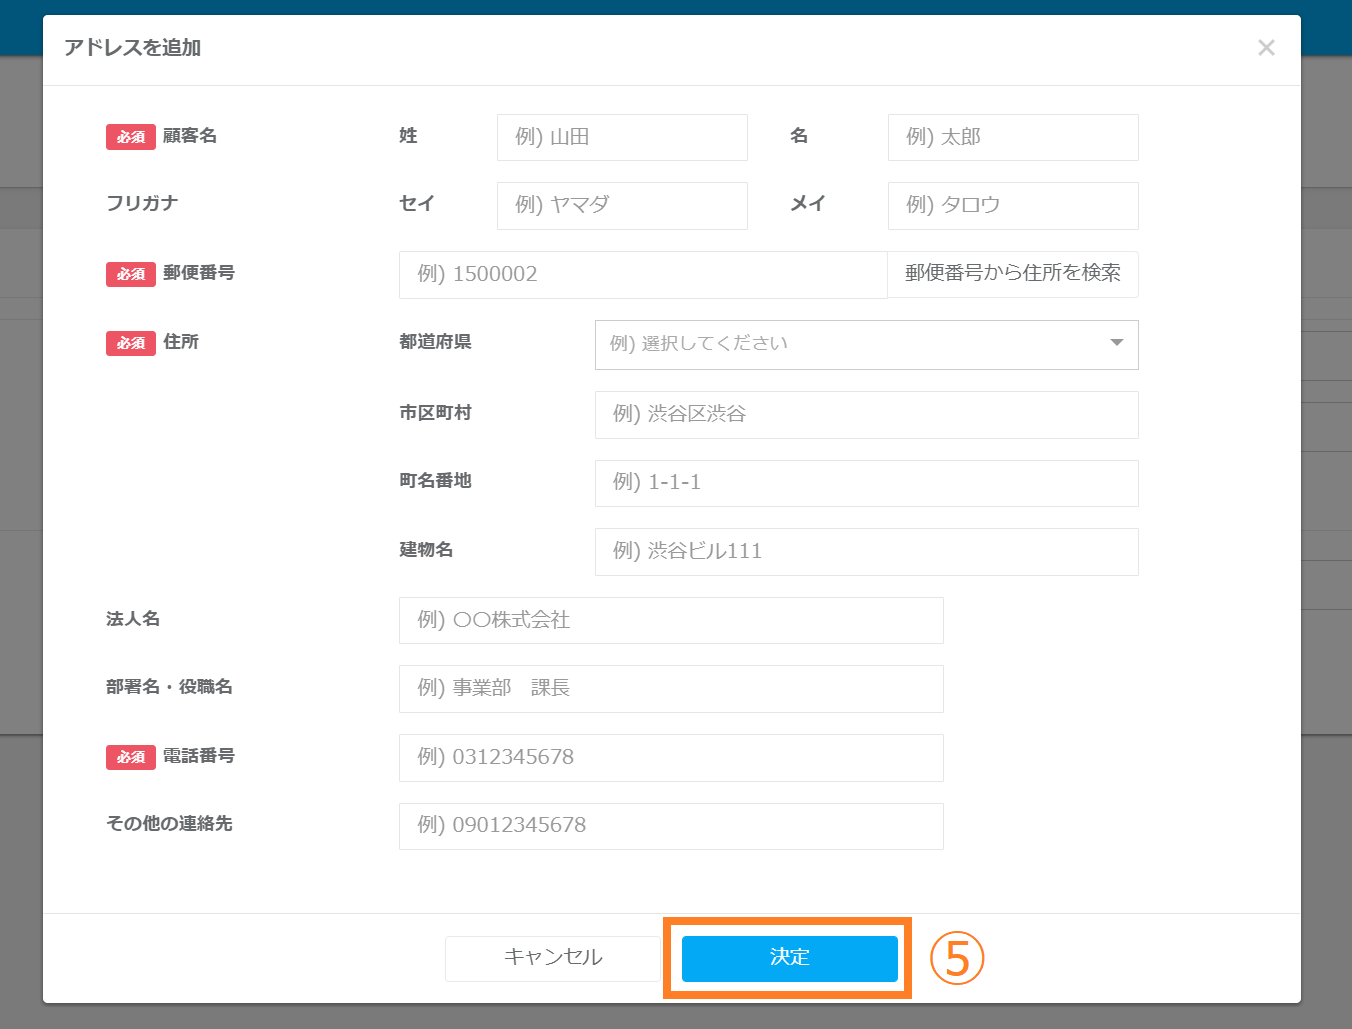Click the 必須 badge beside 顧客名

pos(131,137)
